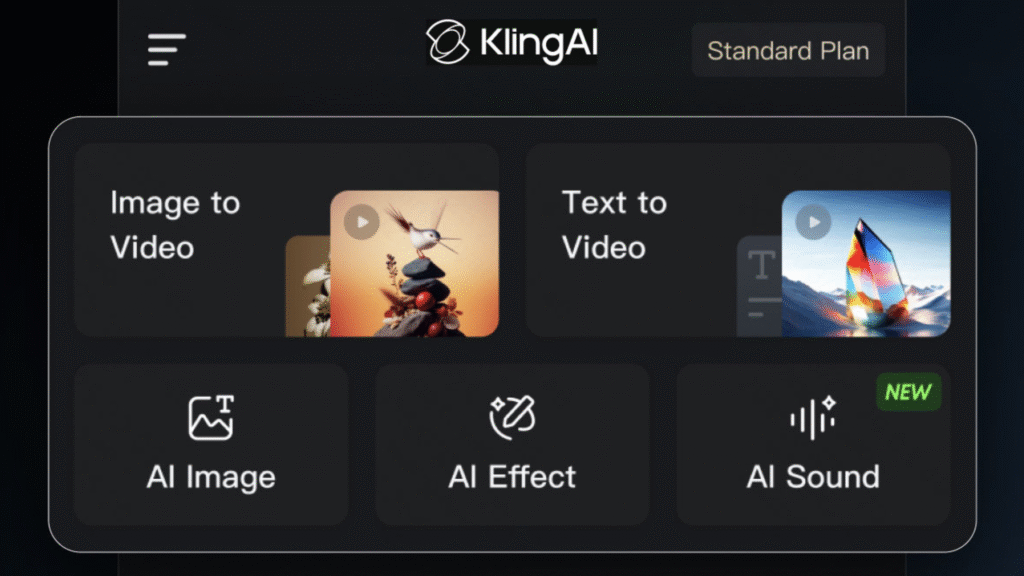This screenshot has height=576, width=1024.
Task: Click the AI Sound waveform icon
Action: (x=812, y=417)
